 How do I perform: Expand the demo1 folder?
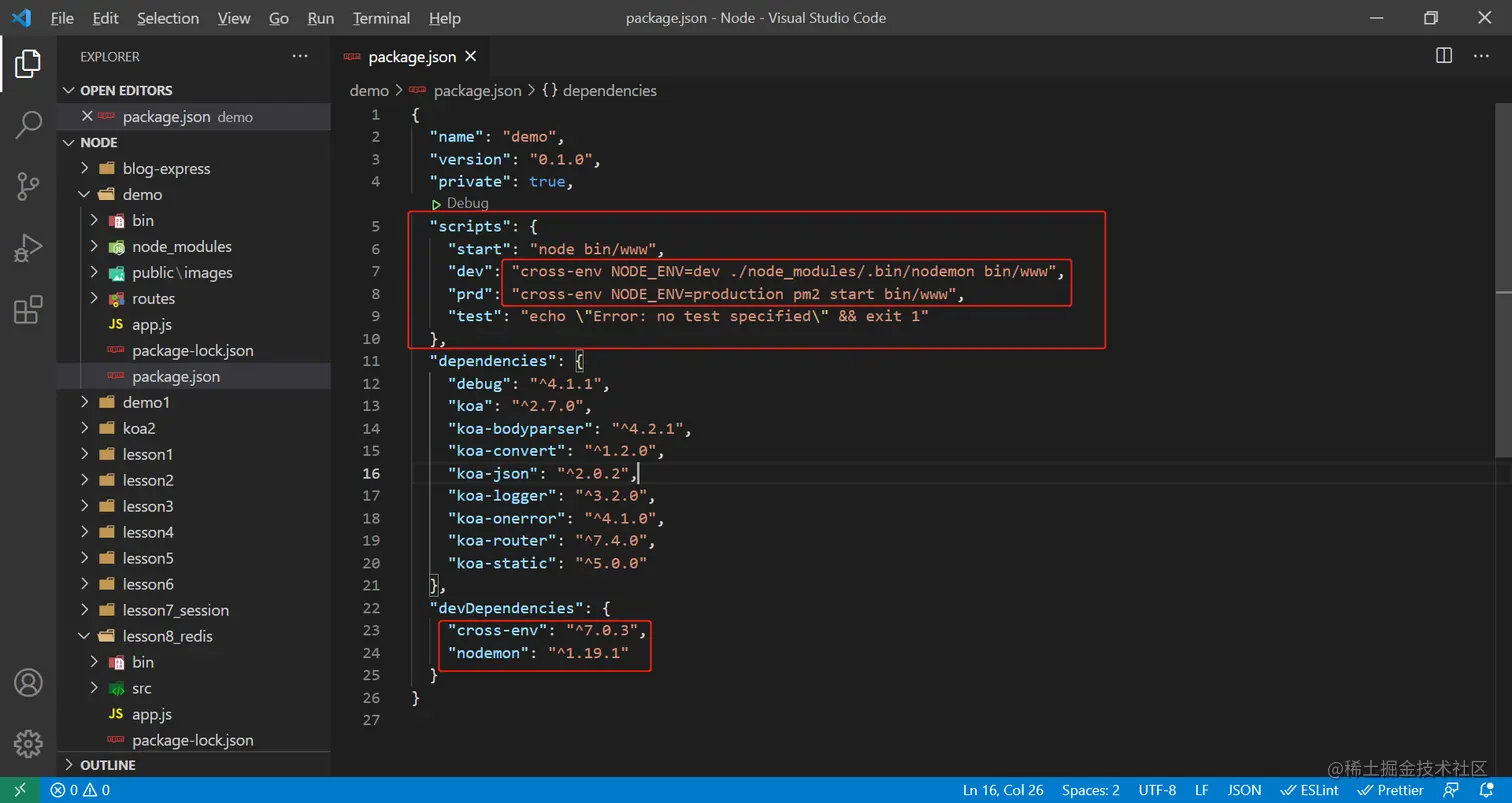click(193, 402)
